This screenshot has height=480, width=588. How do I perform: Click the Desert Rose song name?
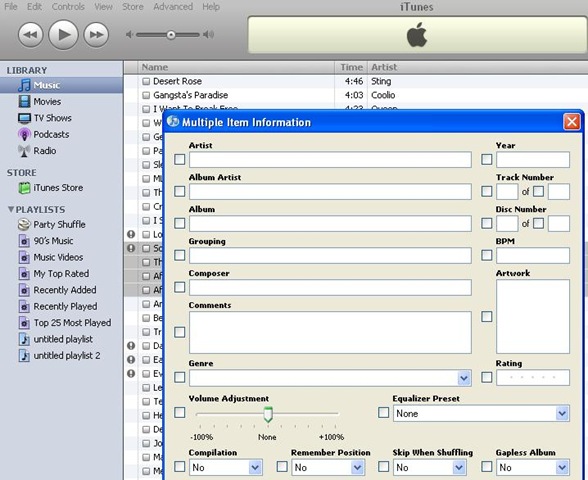[x=177, y=81]
